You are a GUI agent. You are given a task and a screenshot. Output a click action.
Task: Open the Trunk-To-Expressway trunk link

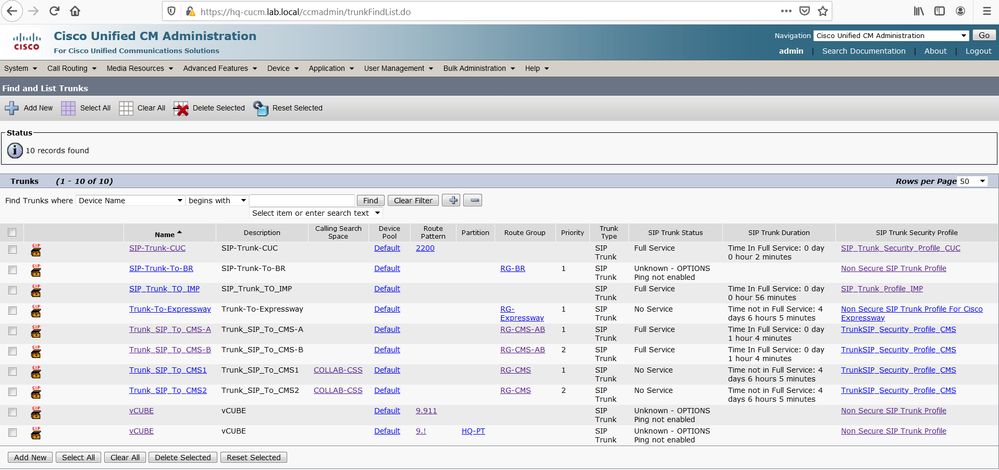(169, 309)
